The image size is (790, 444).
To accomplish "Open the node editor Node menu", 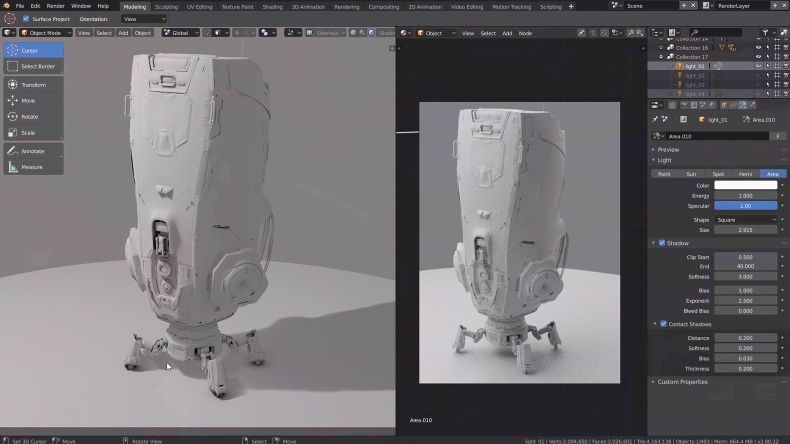I will coord(525,33).
